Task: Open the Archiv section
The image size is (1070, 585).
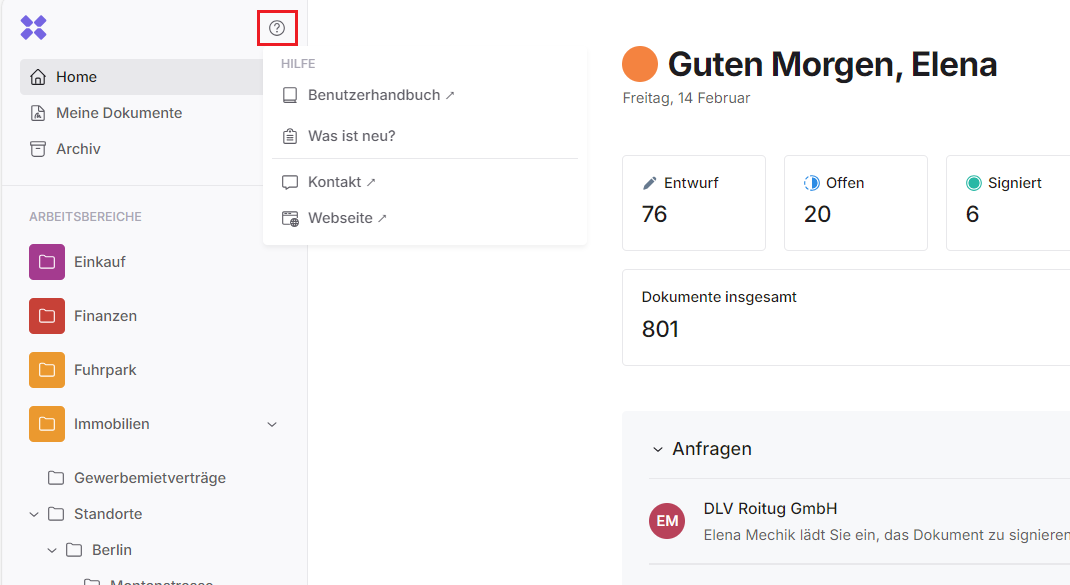Action: coord(78,149)
